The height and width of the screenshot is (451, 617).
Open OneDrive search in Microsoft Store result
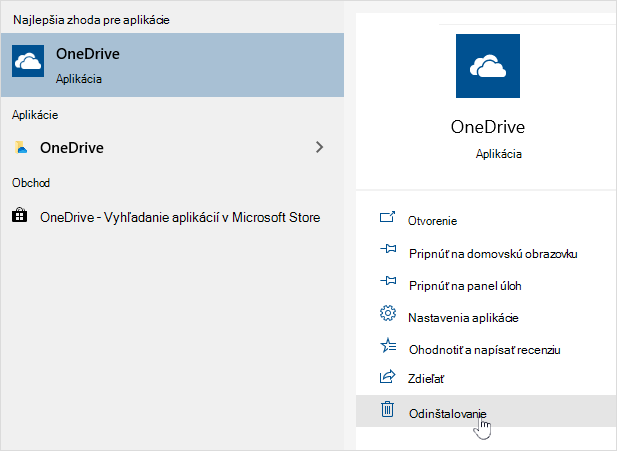(172, 217)
